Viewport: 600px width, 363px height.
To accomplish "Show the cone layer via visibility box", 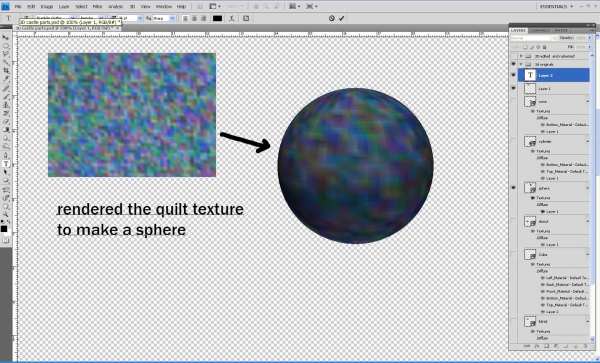I will [x=514, y=101].
